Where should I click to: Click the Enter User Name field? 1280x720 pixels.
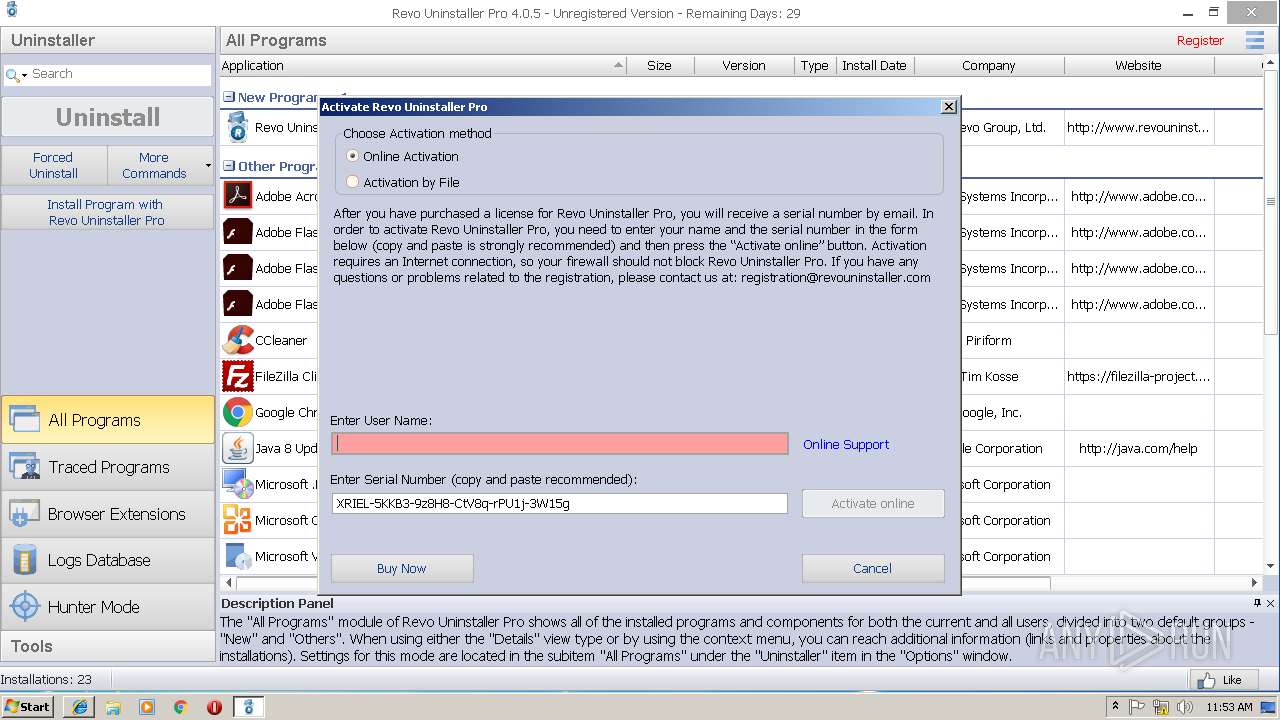tap(560, 444)
